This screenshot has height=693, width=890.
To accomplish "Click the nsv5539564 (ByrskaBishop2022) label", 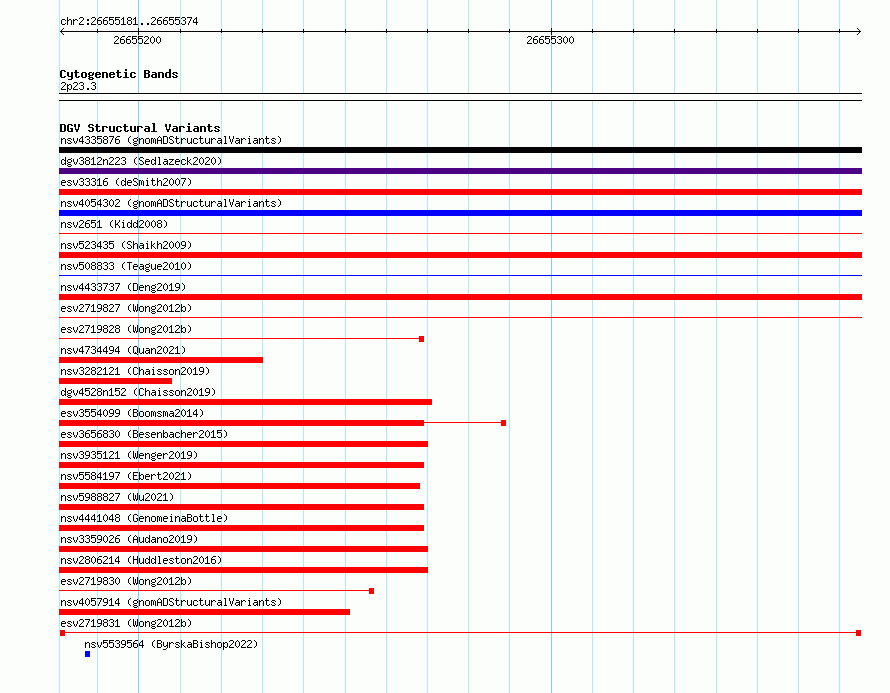I will [171, 644].
